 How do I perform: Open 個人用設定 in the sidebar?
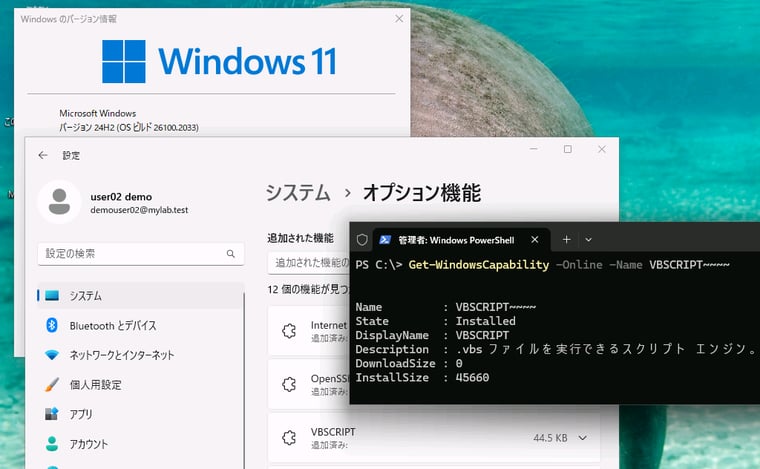(x=141, y=385)
